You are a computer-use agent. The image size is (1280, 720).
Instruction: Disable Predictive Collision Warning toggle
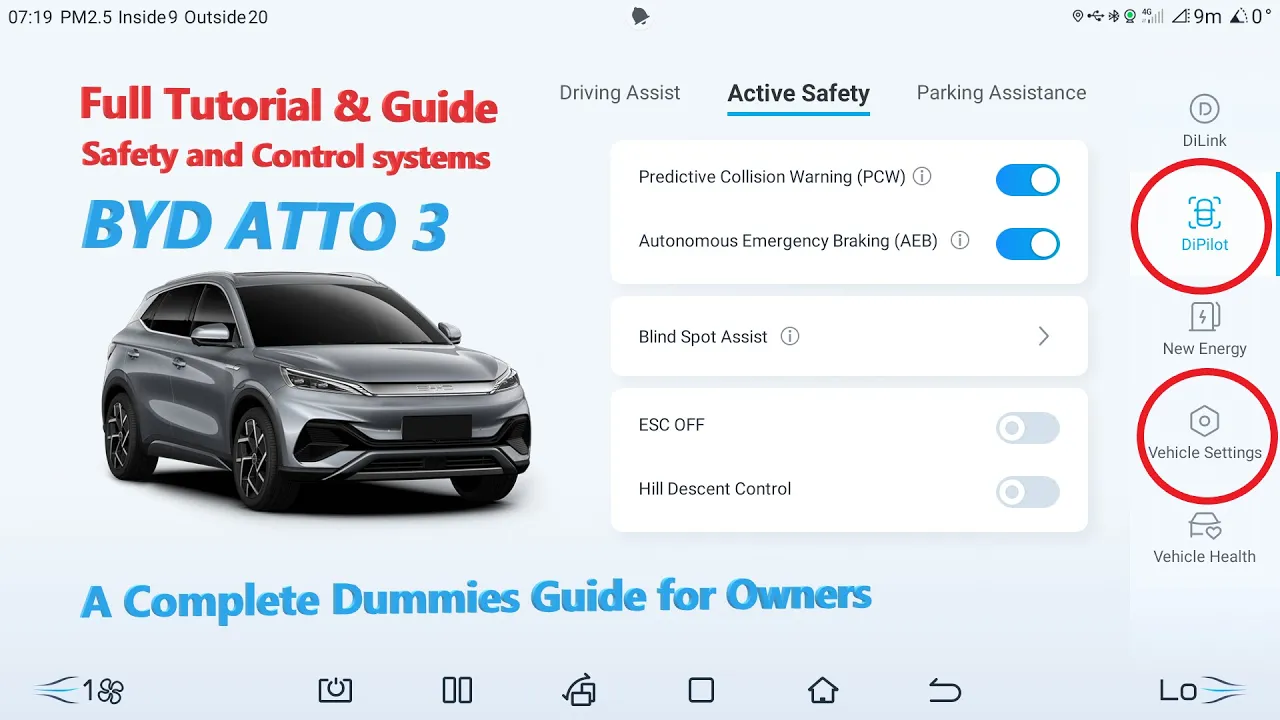click(1027, 180)
